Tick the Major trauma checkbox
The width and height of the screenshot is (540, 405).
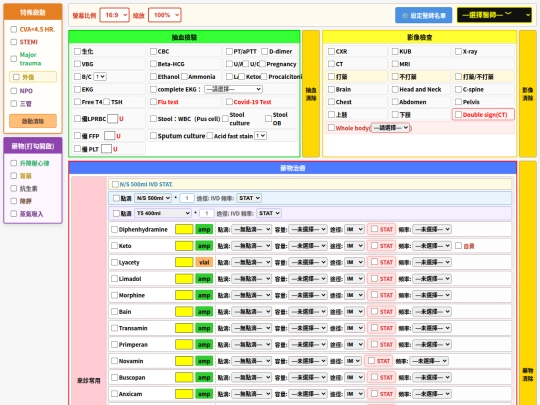(x=13, y=59)
